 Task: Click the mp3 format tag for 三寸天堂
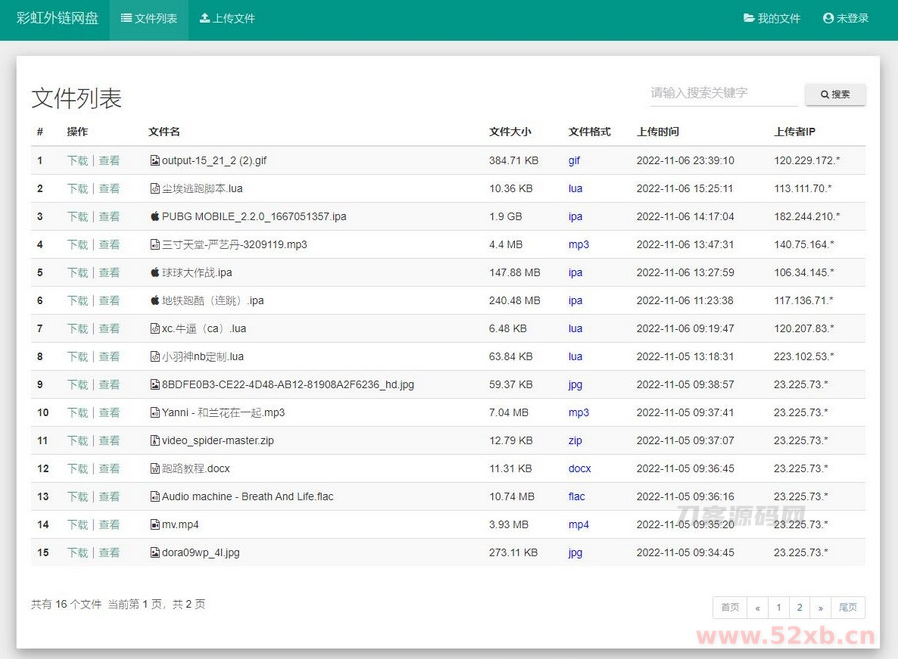578,244
